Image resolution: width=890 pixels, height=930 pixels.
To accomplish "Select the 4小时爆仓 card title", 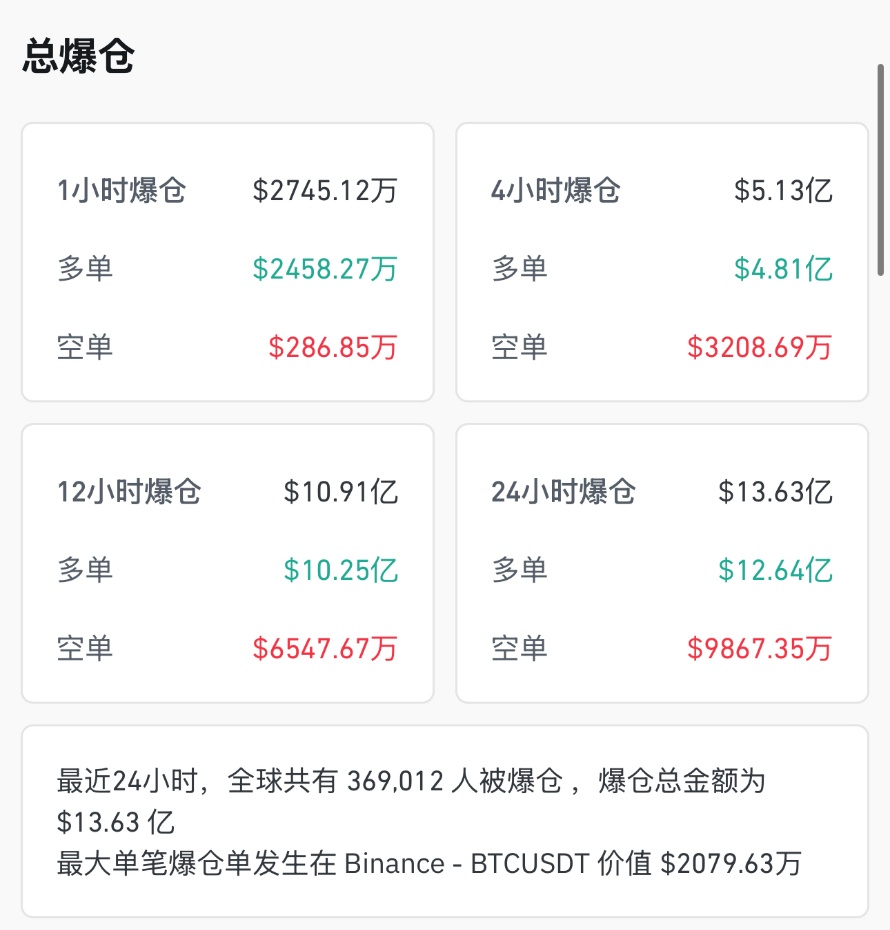I will (556, 190).
